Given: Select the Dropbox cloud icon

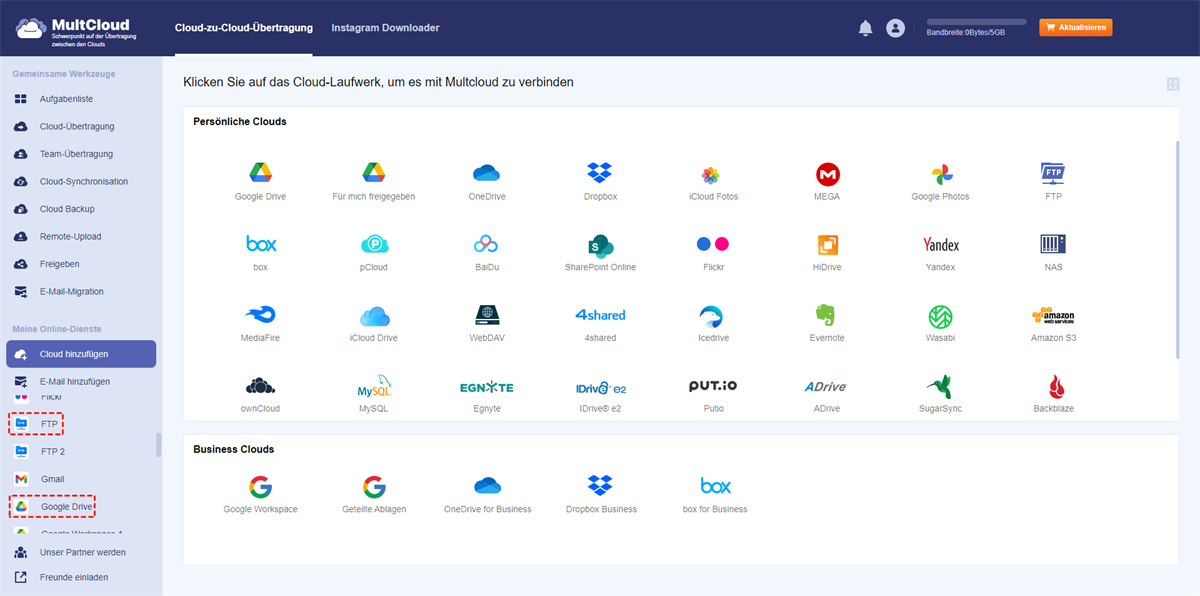Looking at the screenshot, I should (x=600, y=181).
